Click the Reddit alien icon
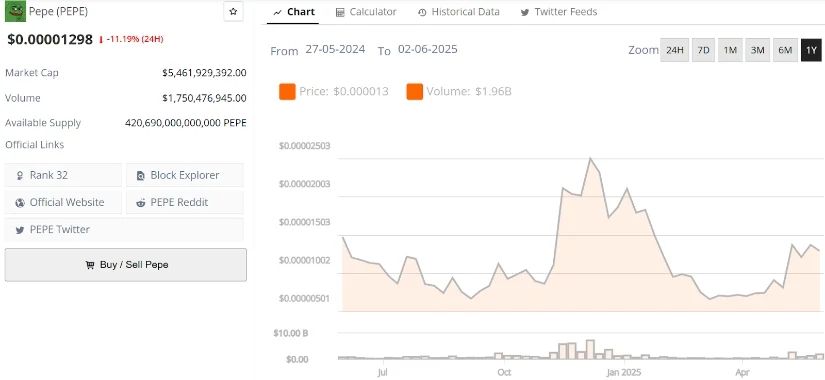825x380 pixels. [x=140, y=203]
